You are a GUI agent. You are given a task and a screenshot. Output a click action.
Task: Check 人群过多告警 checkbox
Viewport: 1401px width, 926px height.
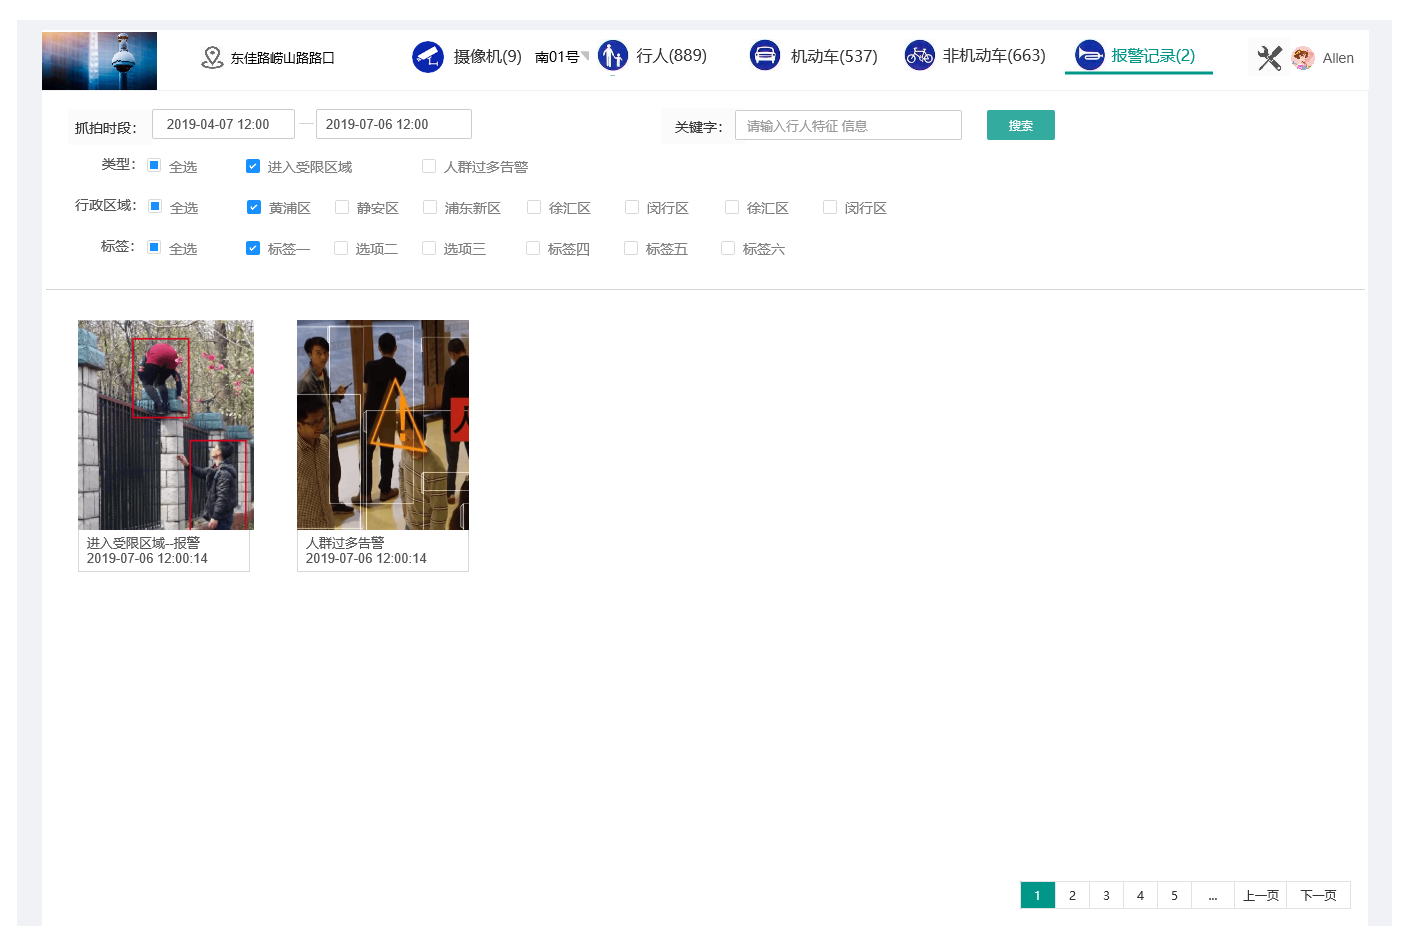tap(429, 166)
